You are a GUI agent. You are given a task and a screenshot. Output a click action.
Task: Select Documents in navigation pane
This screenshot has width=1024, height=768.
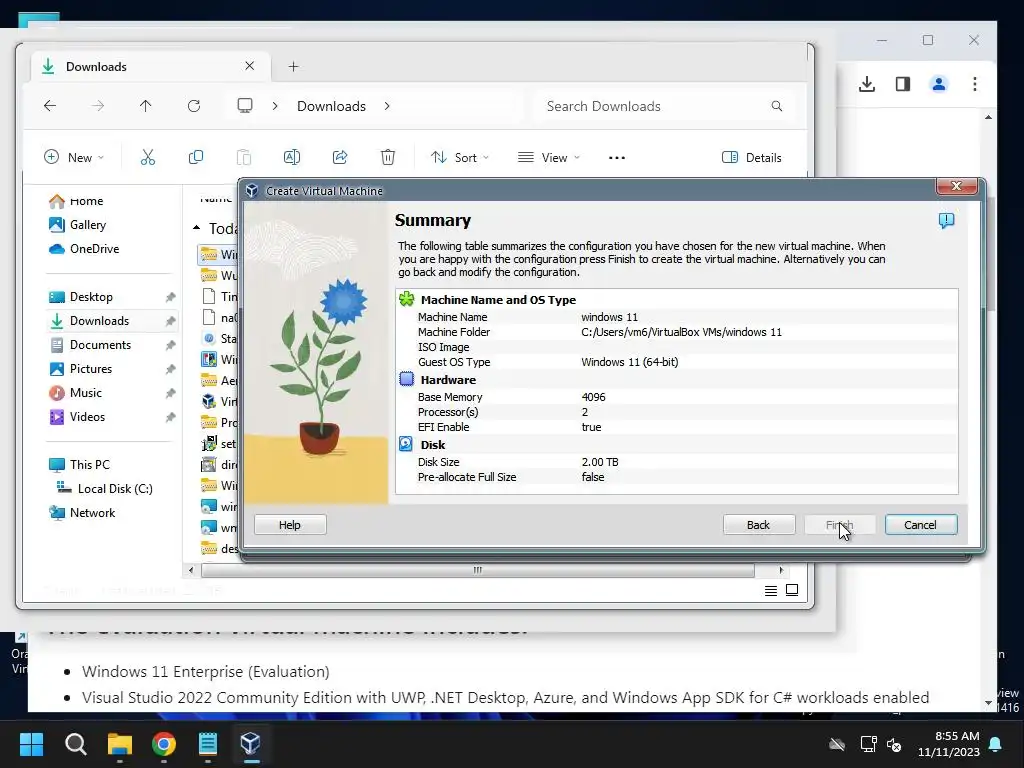(x=101, y=345)
